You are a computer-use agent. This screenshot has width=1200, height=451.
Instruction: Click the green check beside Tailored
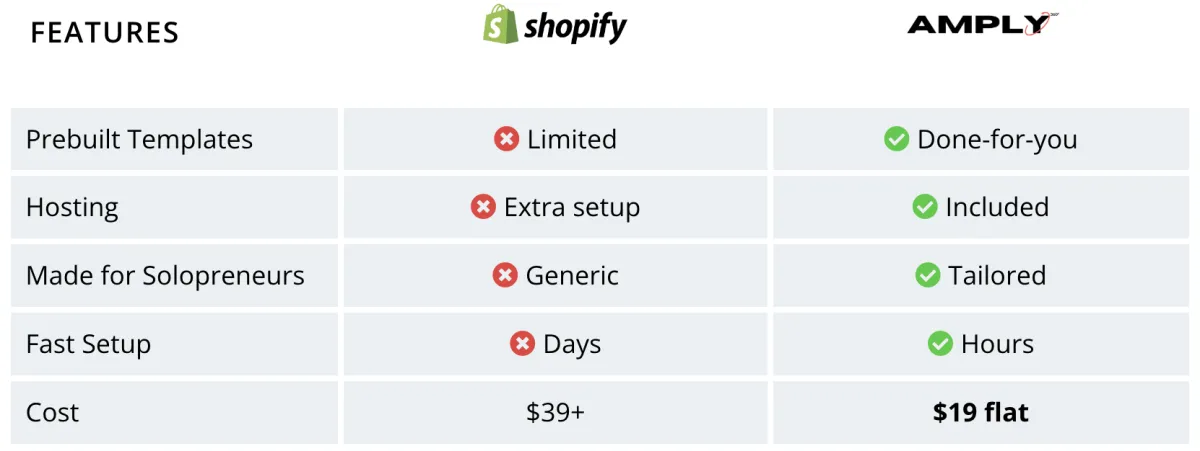[x=927, y=275]
